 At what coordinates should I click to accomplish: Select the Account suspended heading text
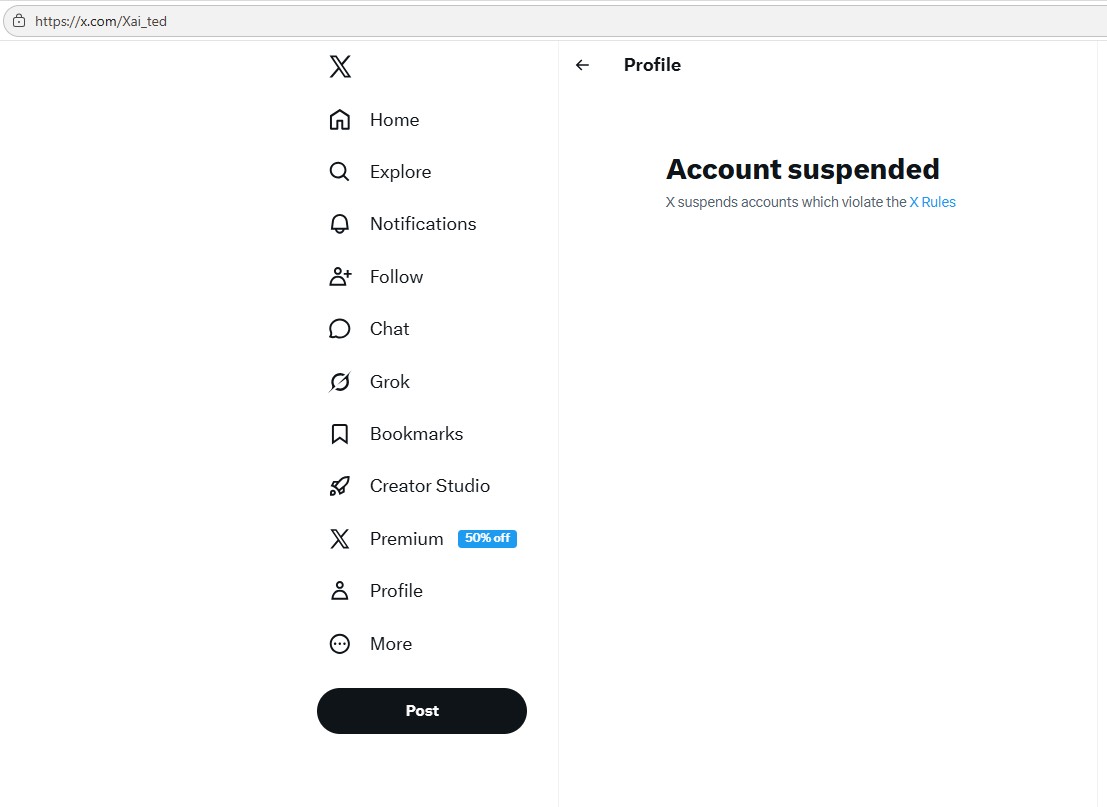[803, 169]
